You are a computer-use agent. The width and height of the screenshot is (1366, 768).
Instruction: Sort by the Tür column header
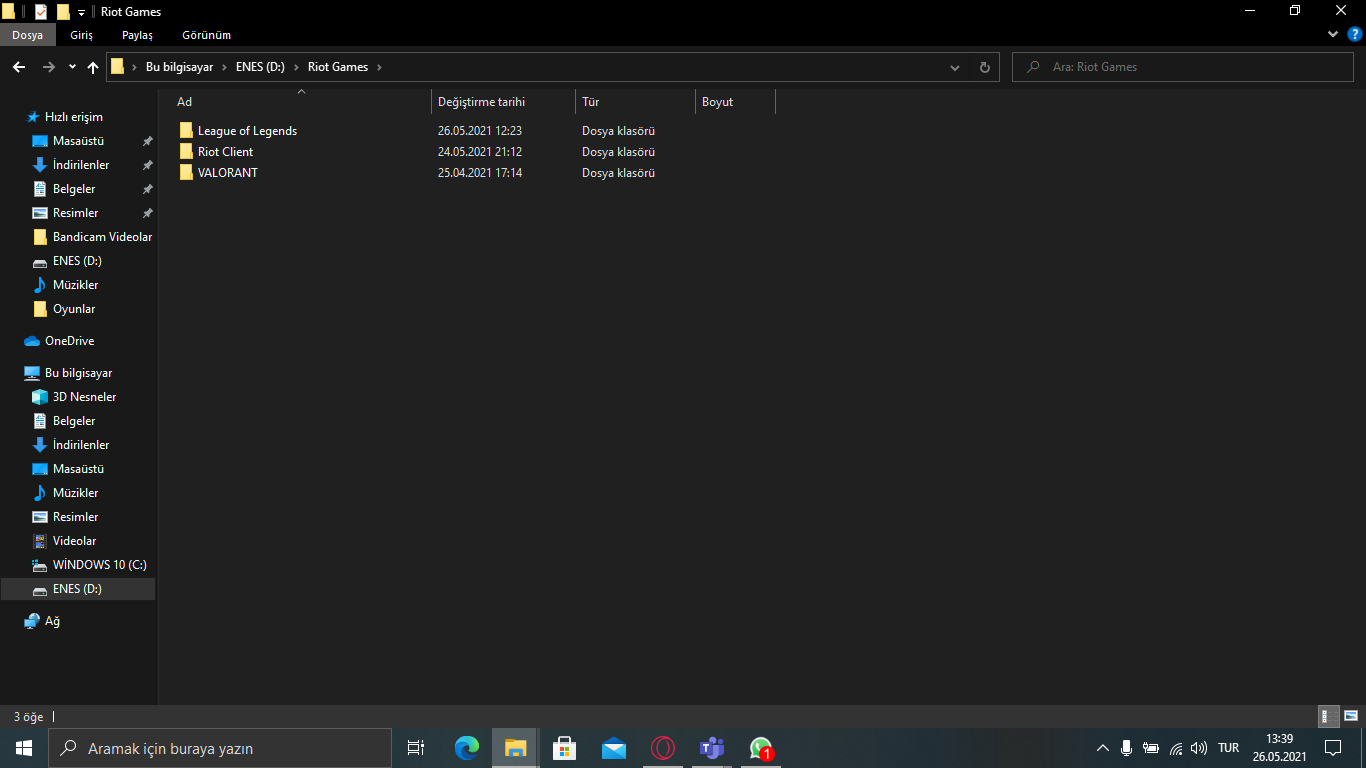coord(635,102)
